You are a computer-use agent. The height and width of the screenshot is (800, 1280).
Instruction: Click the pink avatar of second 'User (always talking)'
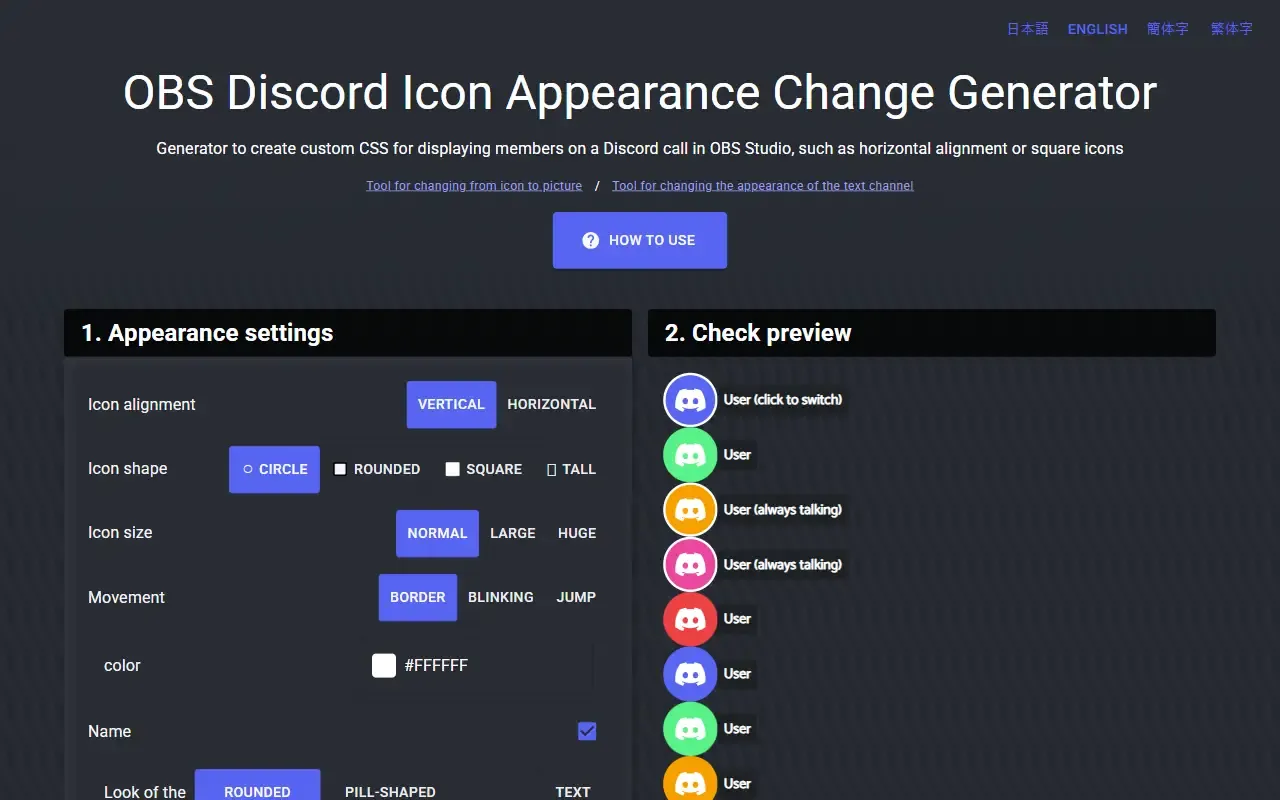tap(690, 564)
